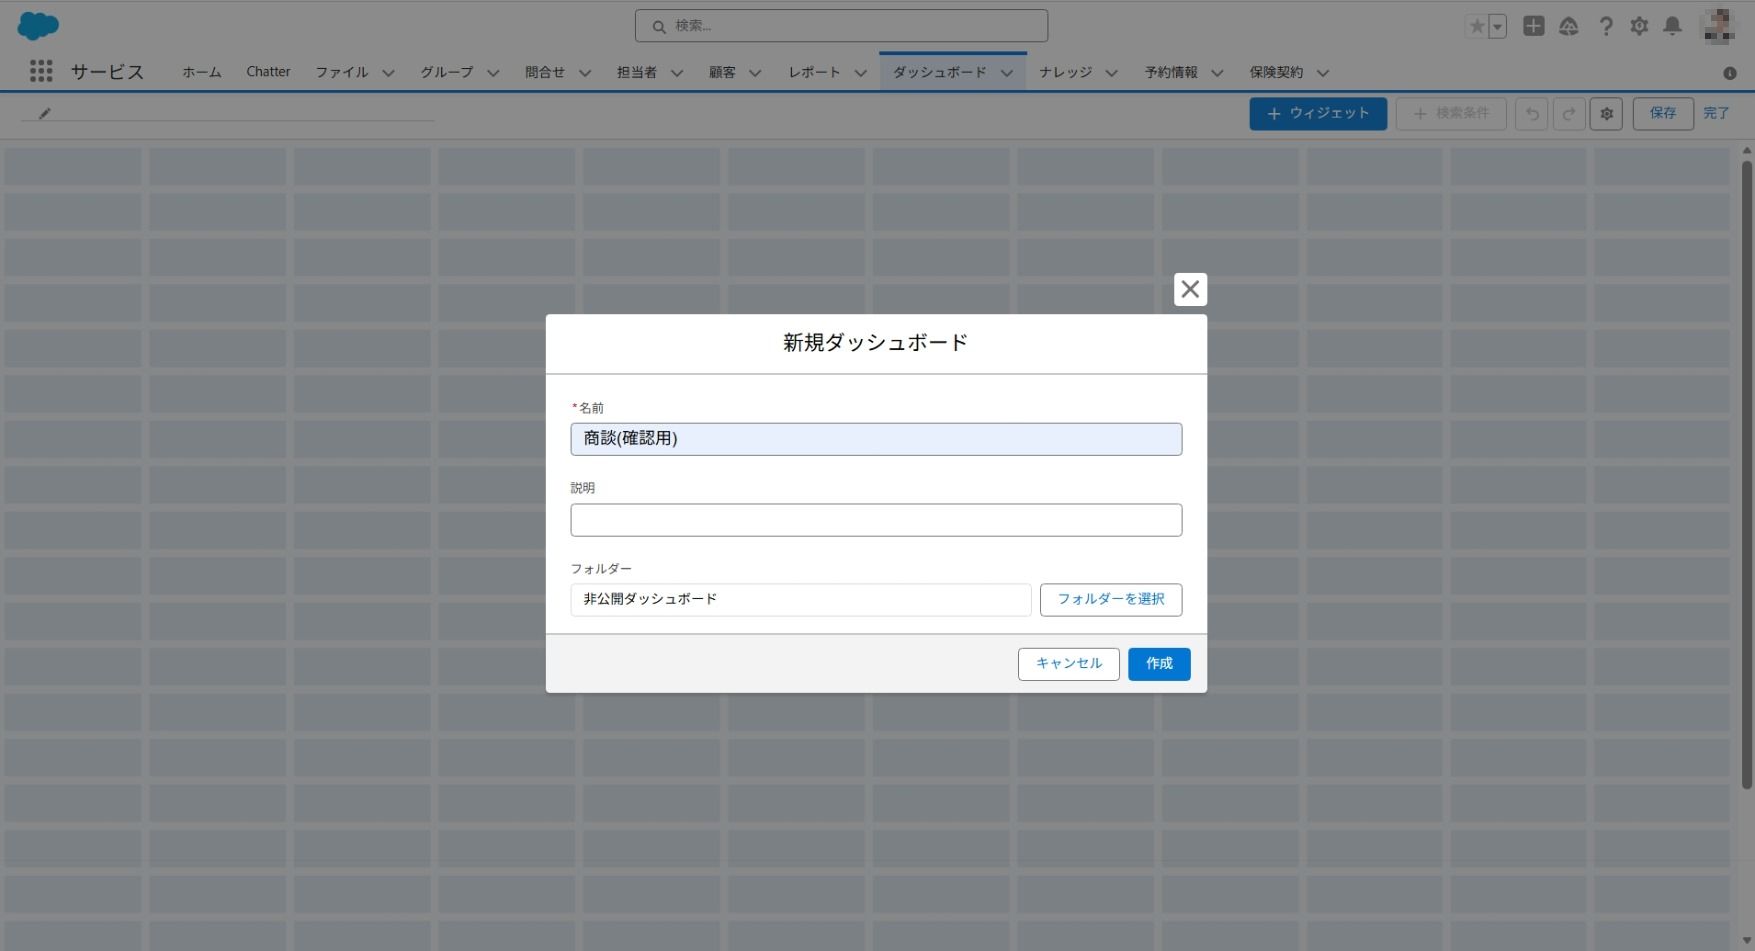Click the 説明 input field
The height and width of the screenshot is (951, 1755).
(876, 520)
